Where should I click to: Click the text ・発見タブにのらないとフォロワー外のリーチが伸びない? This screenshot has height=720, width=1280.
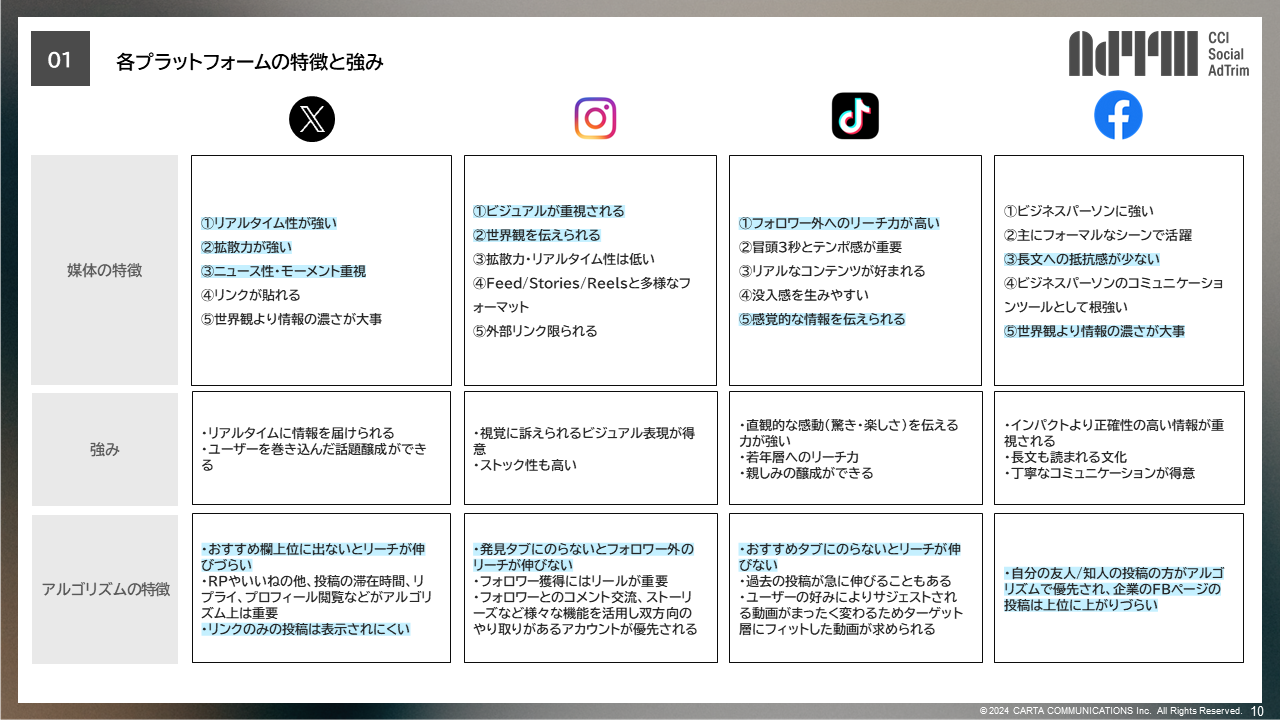tap(584, 557)
